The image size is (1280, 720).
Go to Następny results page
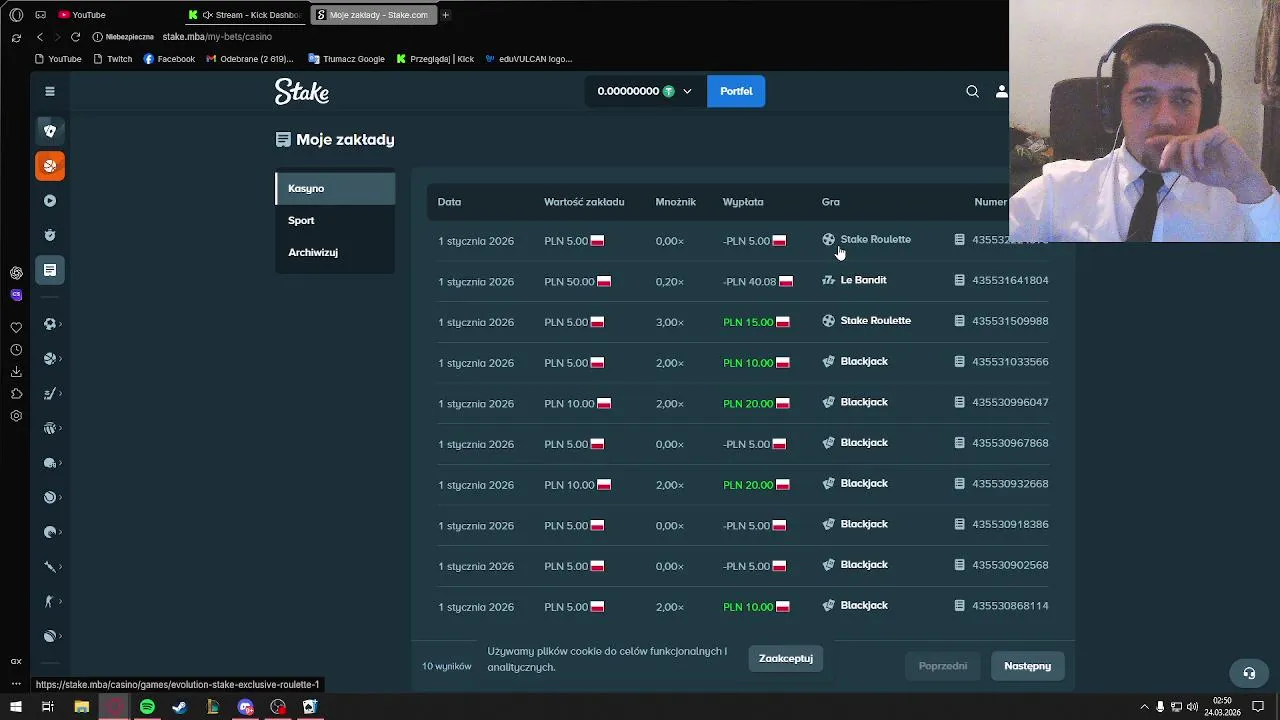pos(1027,666)
